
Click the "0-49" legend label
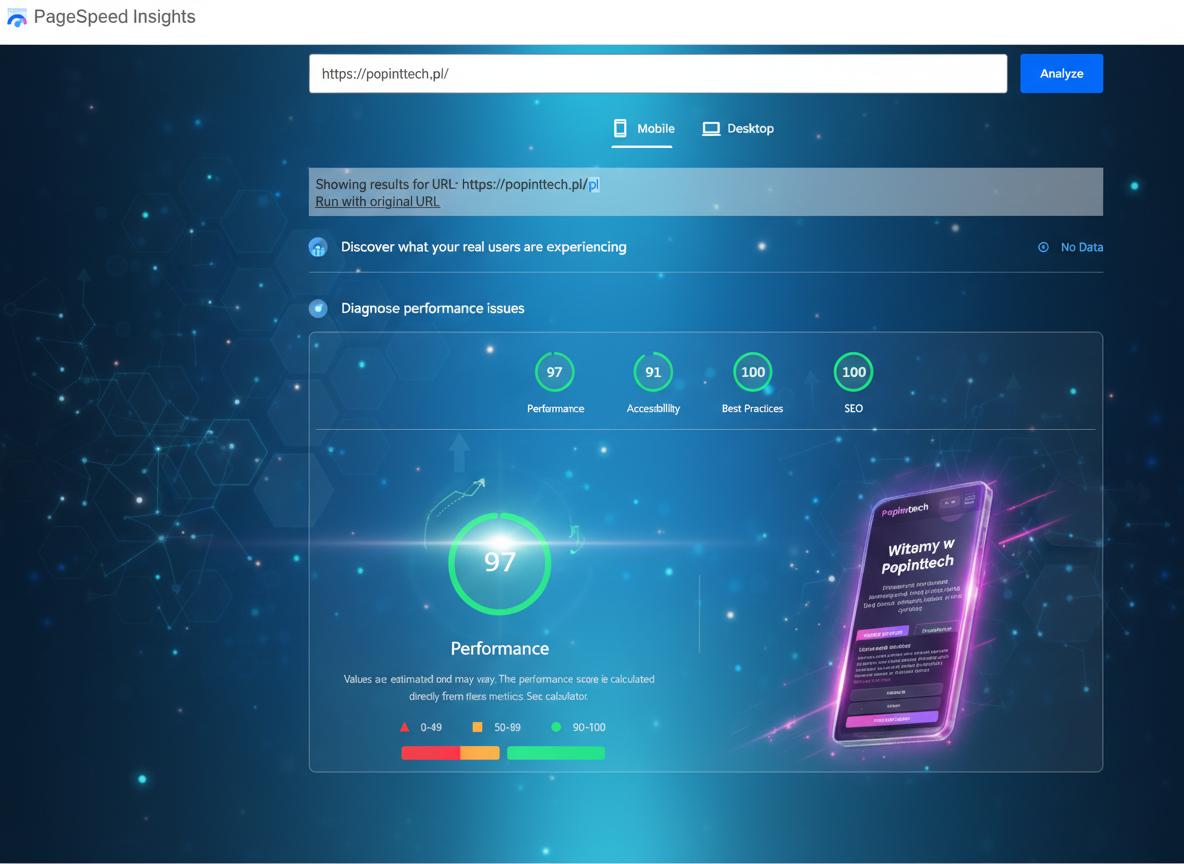pyautogui.click(x=431, y=727)
